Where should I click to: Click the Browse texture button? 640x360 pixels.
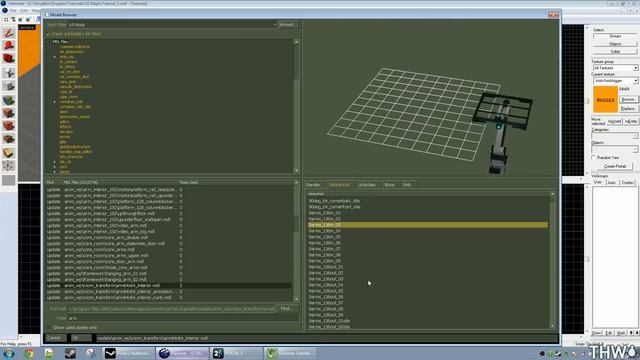(x=628, y=100)
